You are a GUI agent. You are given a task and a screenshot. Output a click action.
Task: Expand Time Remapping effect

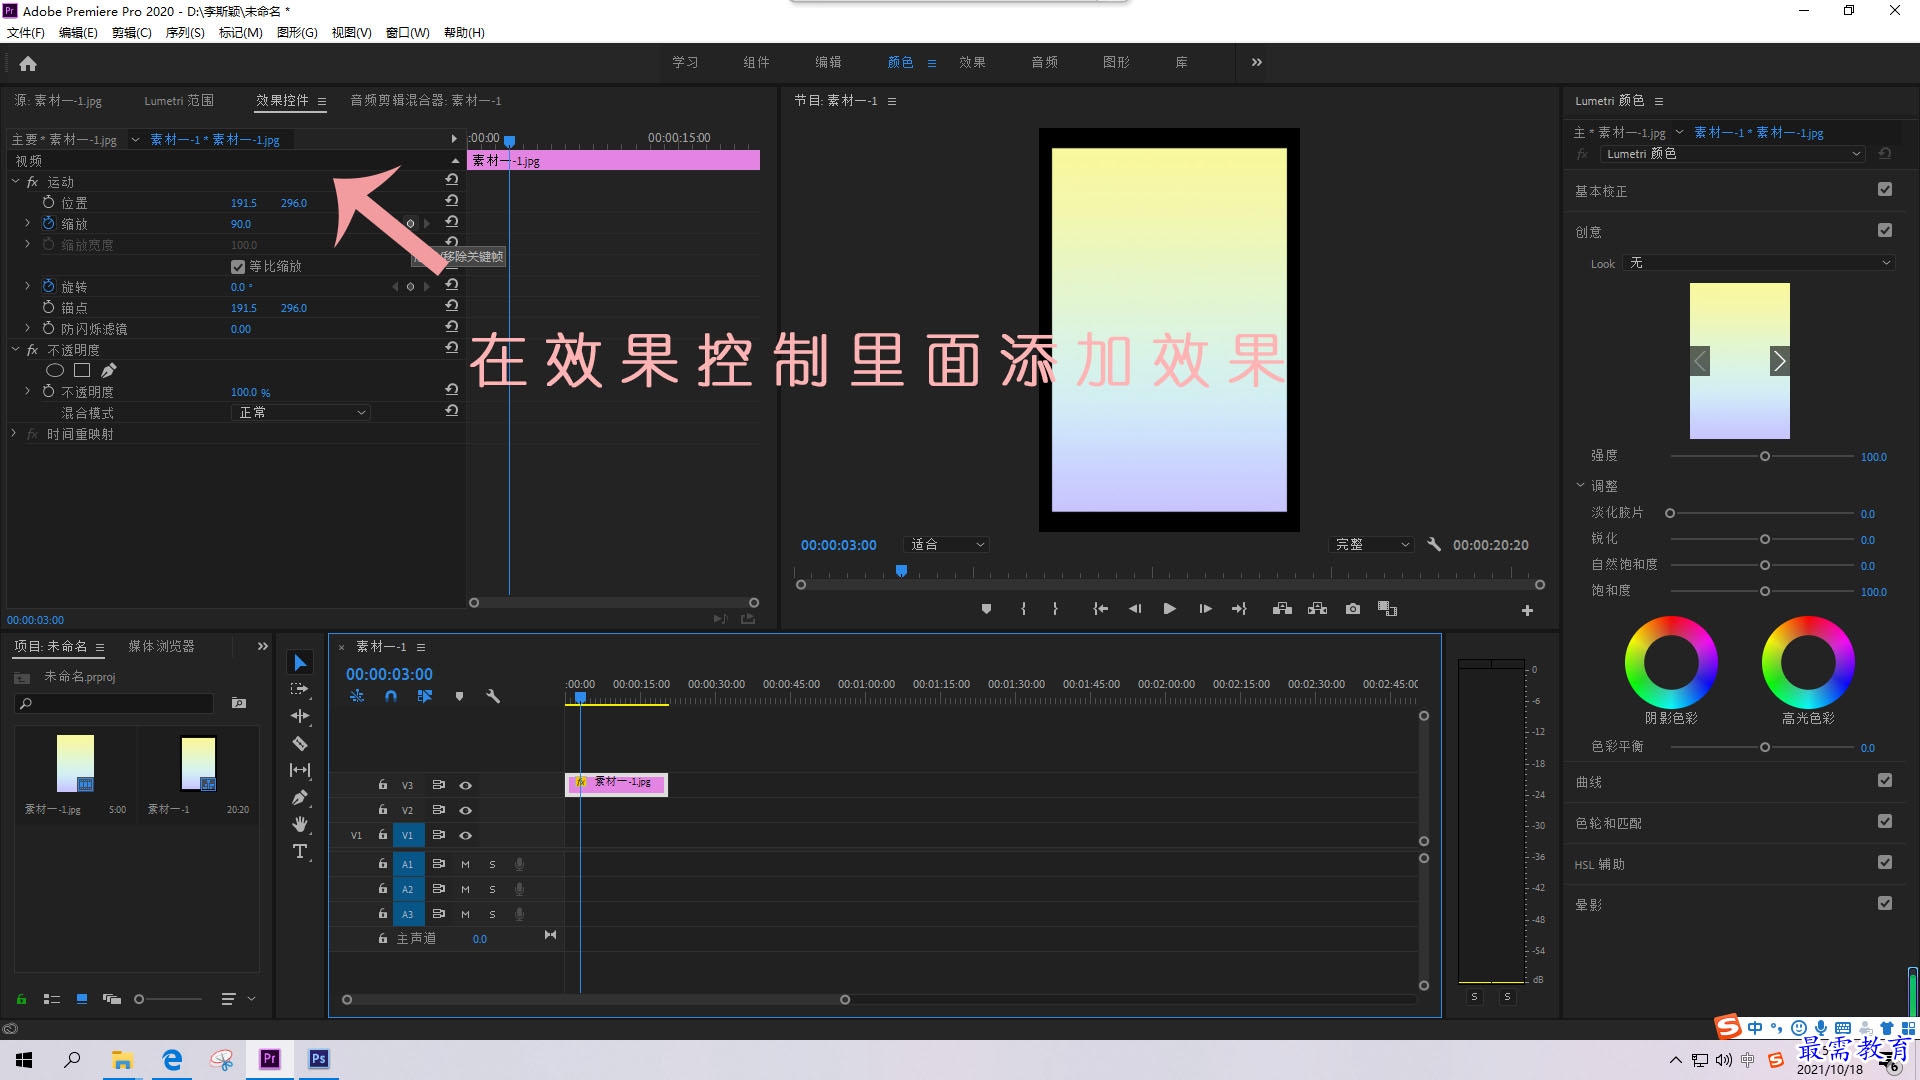click(x=14, y=433)
